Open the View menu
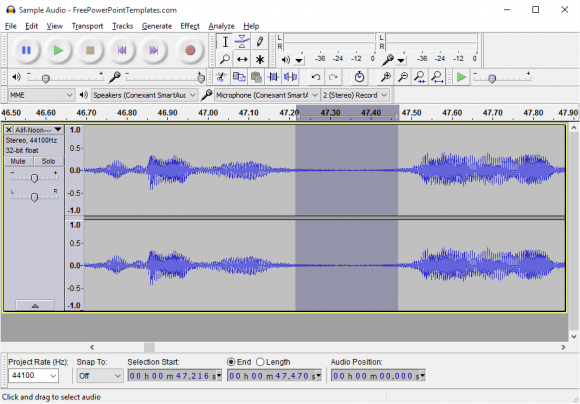580x404 pixels. (54, 26)
